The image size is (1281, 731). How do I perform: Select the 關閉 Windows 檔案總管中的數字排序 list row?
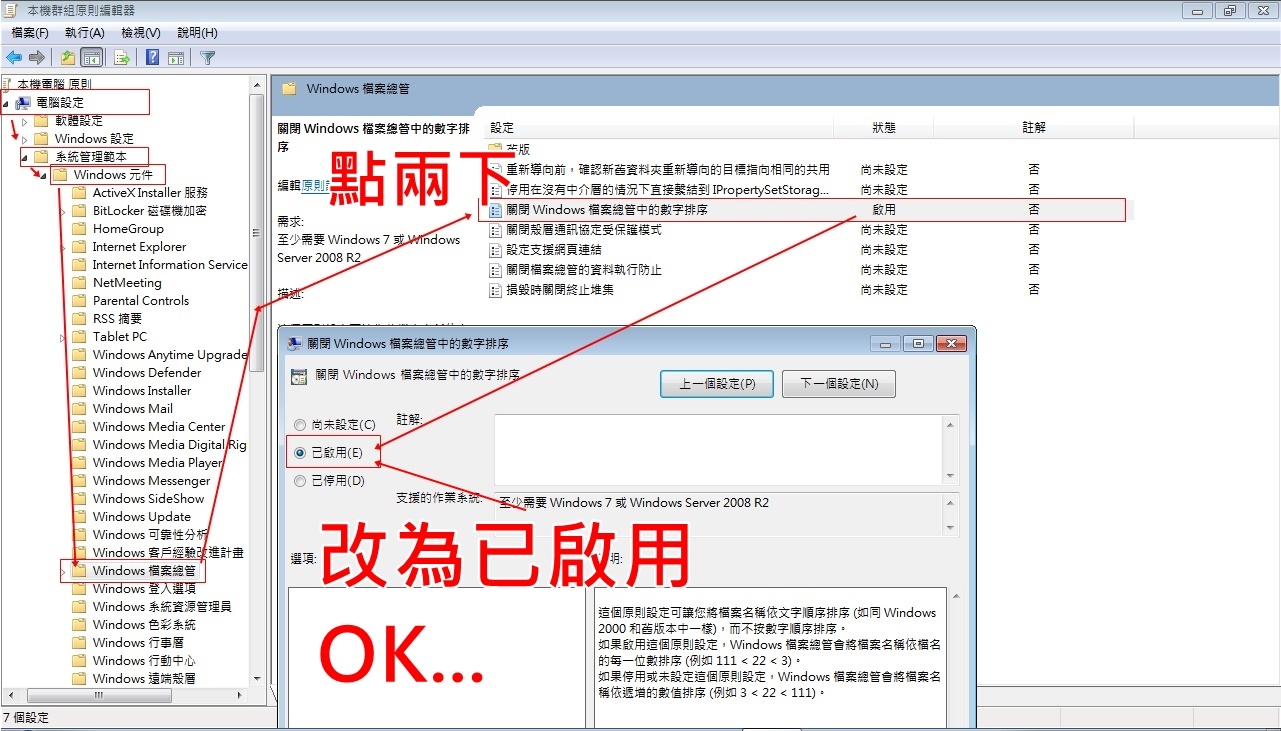point(801,210)
